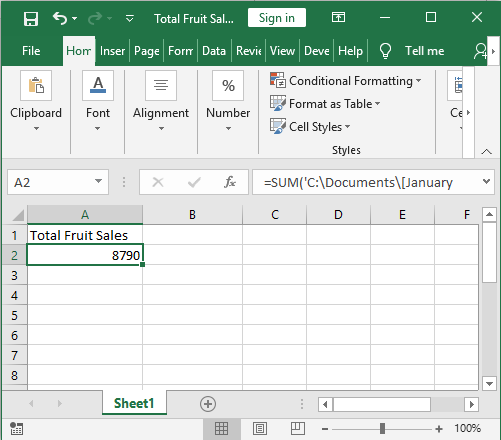Click the Sign in button
Viewport: 501px width, 440px height.
coord(277,18)
